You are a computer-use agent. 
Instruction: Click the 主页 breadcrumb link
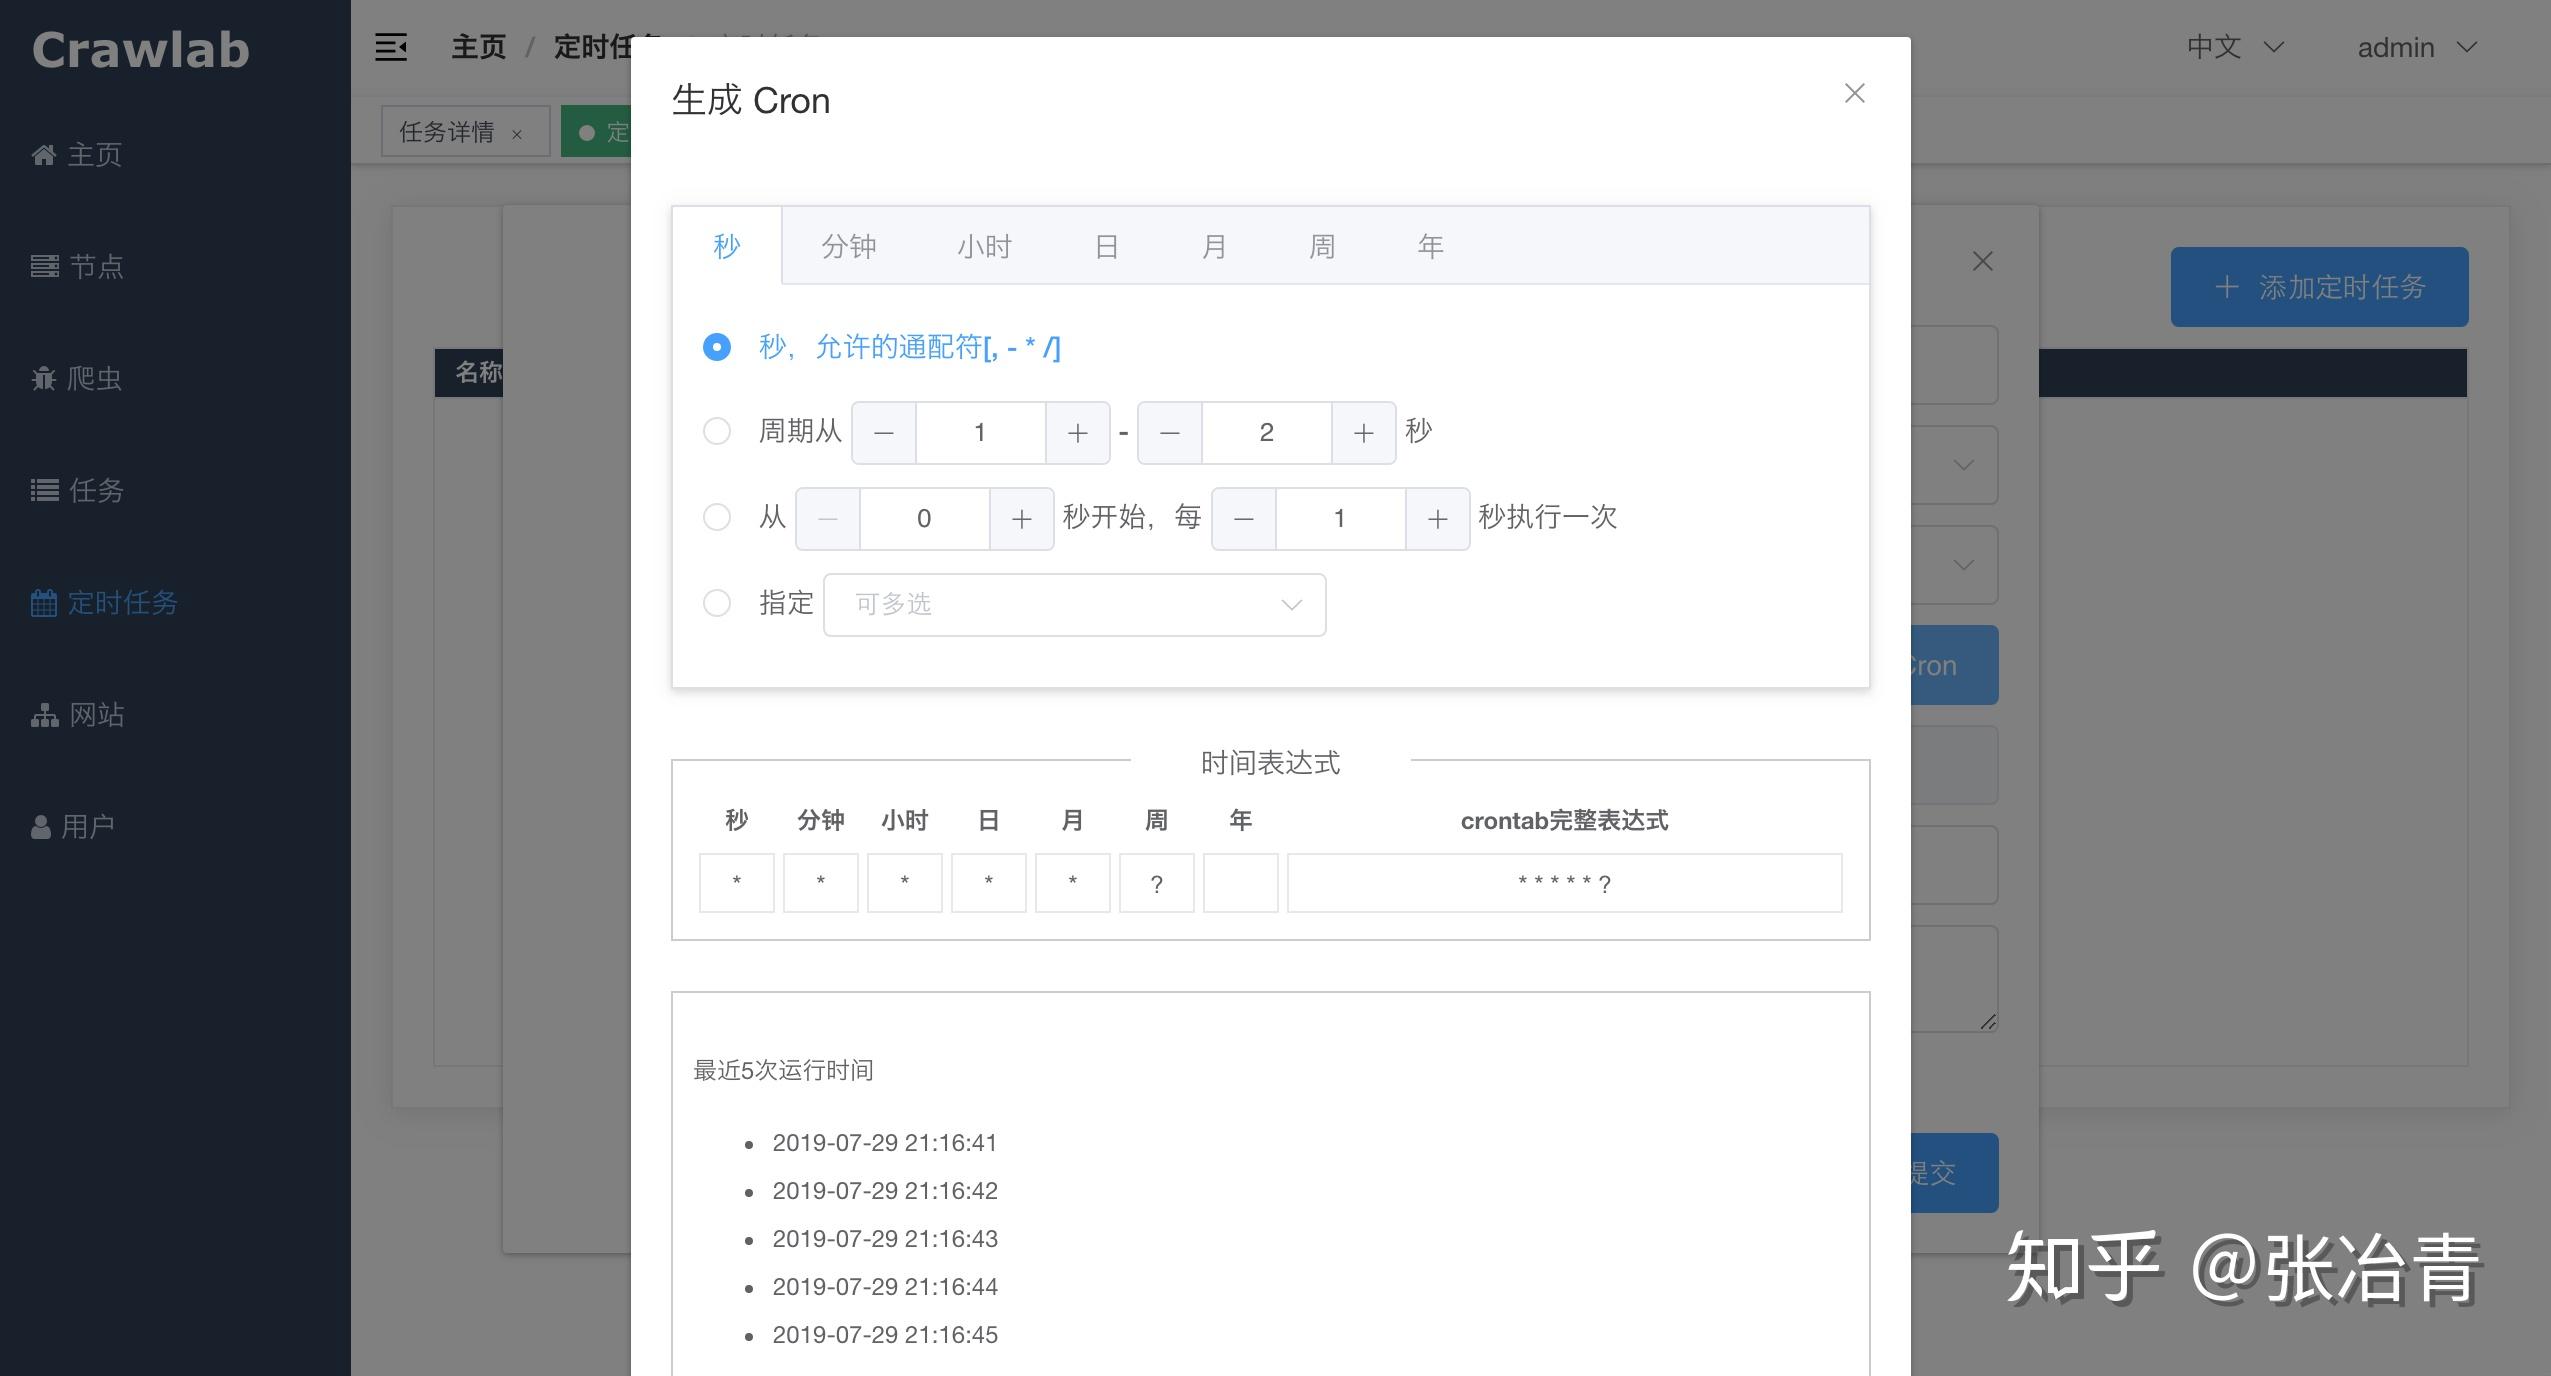[x=478, y=46]
